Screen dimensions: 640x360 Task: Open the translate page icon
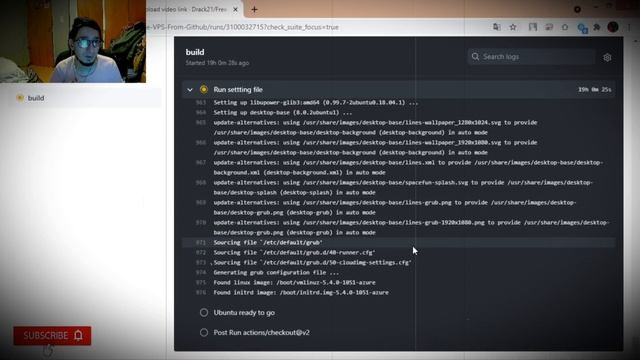click(497, 27)
